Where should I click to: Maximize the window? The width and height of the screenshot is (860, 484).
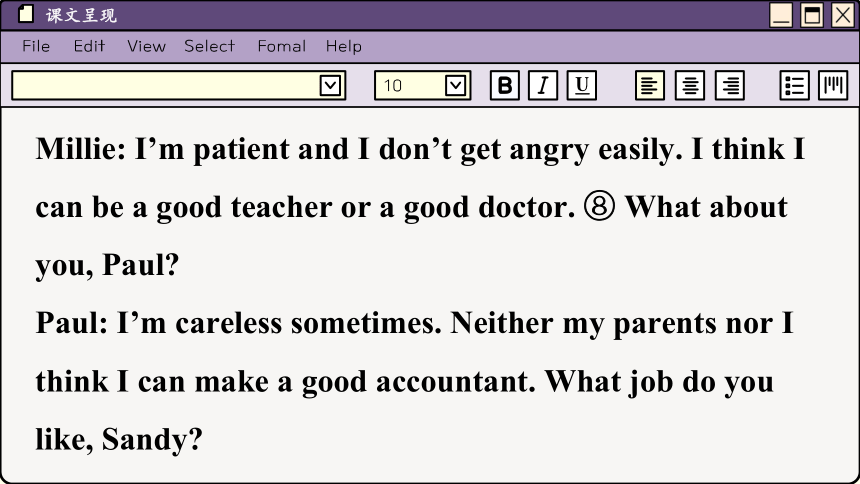tap(812, 15)
